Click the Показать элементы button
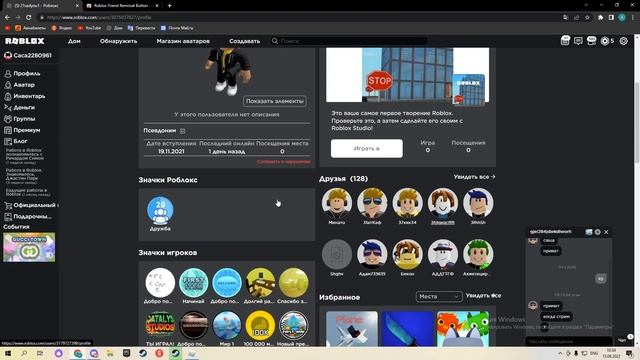This screenshot has height=360, width=640. pyautogui.click(x=275, y=101)
